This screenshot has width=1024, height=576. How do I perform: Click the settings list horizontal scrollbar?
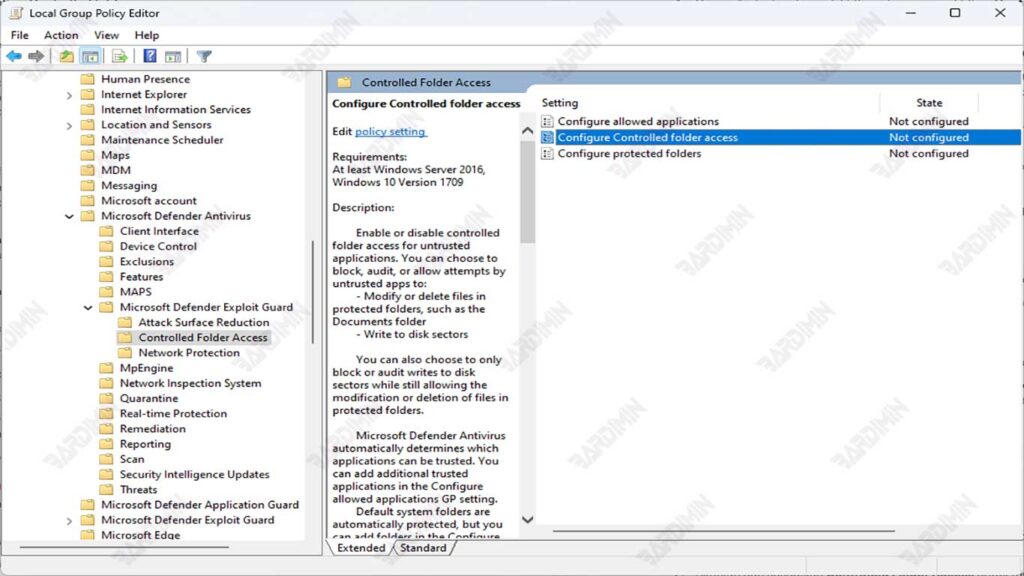pos(724,531)
